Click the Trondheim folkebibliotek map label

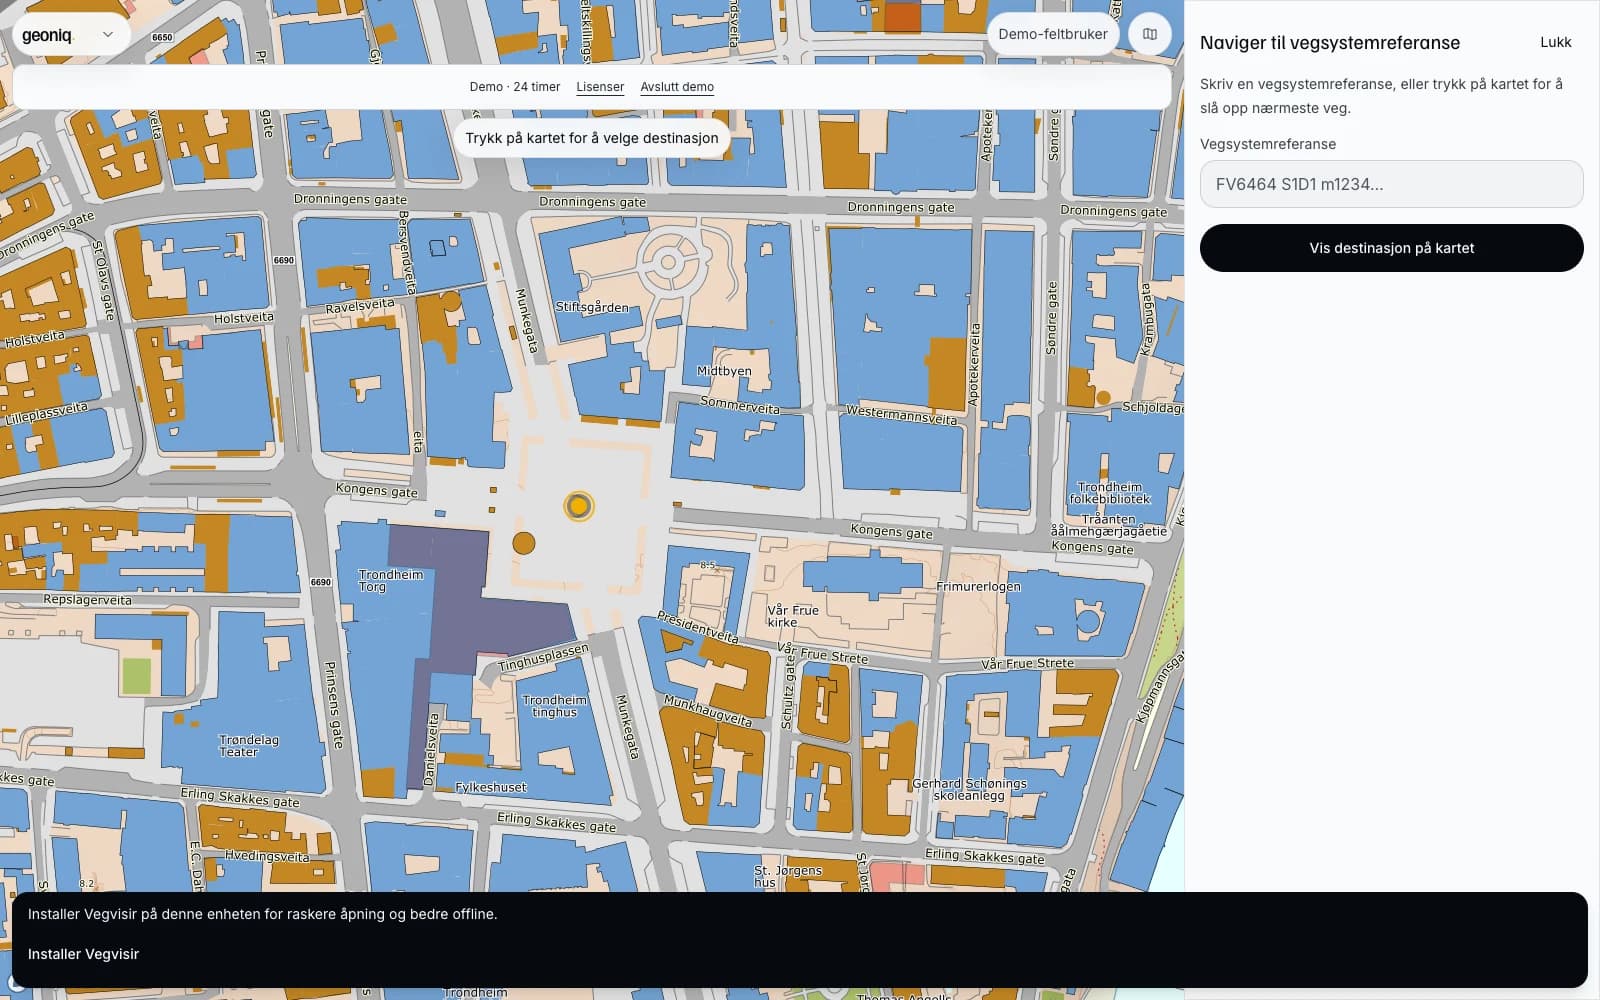pos(1110,493)
